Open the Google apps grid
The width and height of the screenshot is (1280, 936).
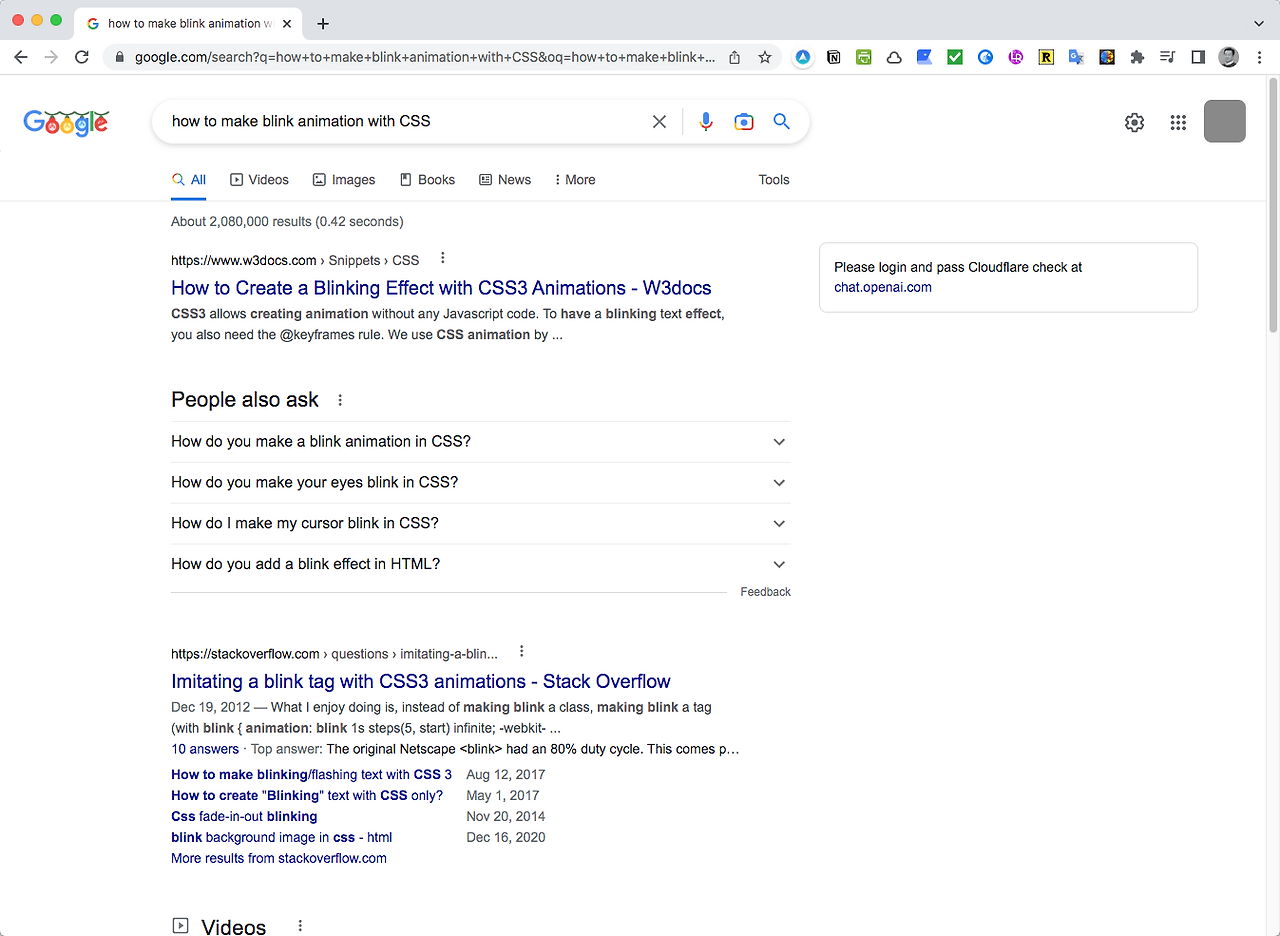1178,122
